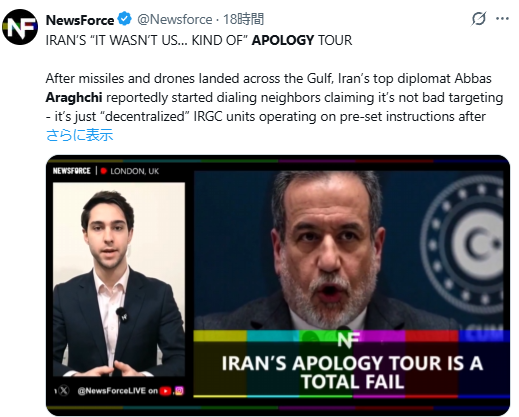This screenshot has height=417, width=519.
Task: Click the X logo in the video overlay
Action: point(64,390)
